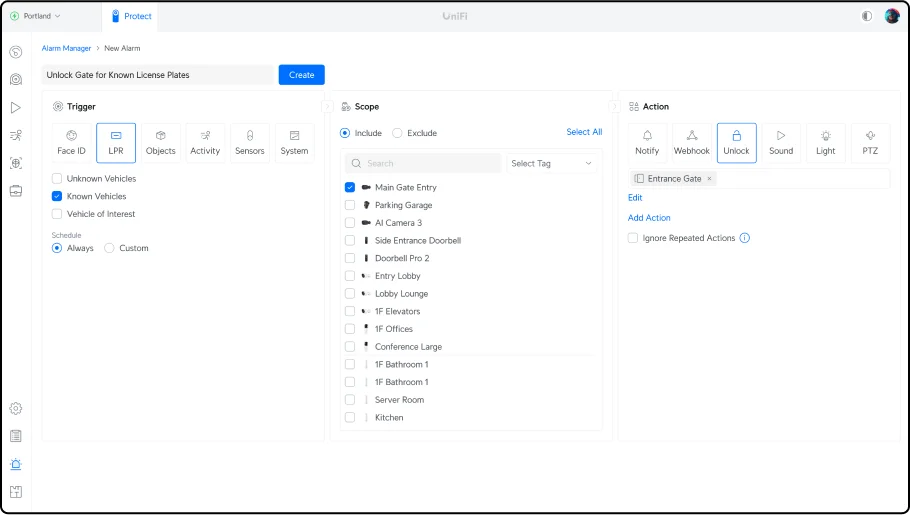
Task: Choose the Notify action tile
Action: pos(647,143)
